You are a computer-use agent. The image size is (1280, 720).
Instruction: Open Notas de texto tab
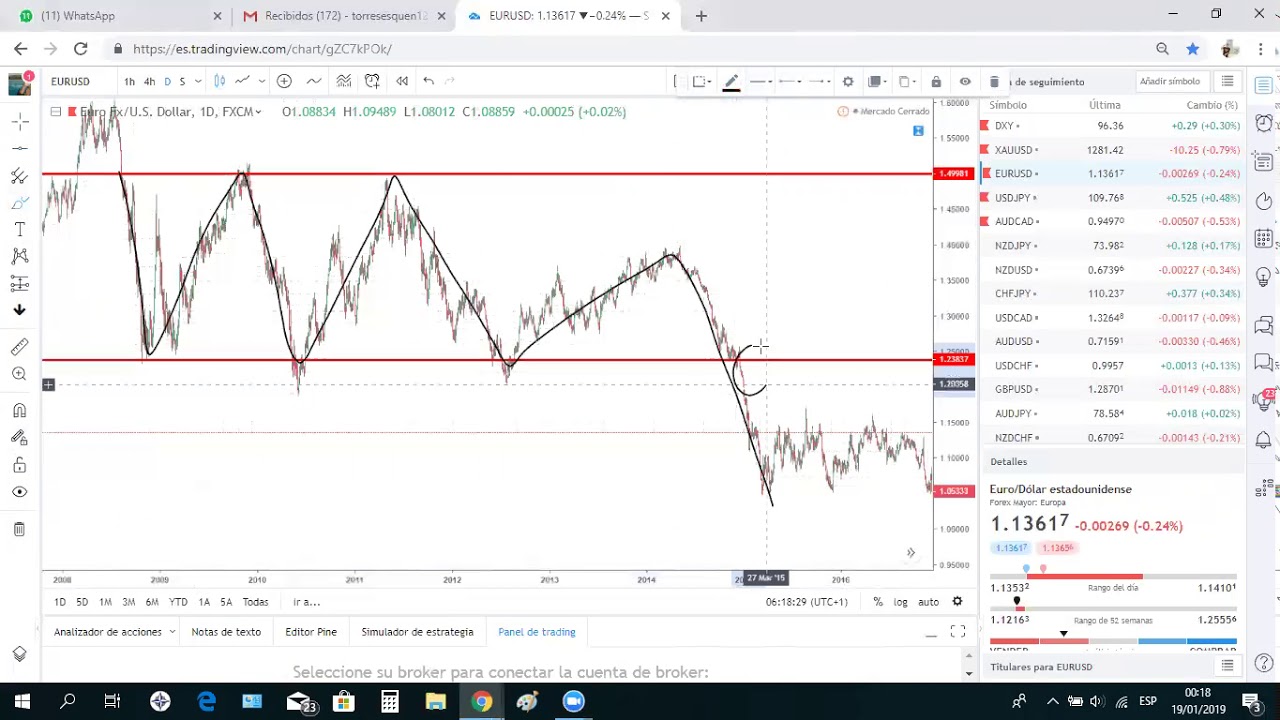click(x=226, y=632)
